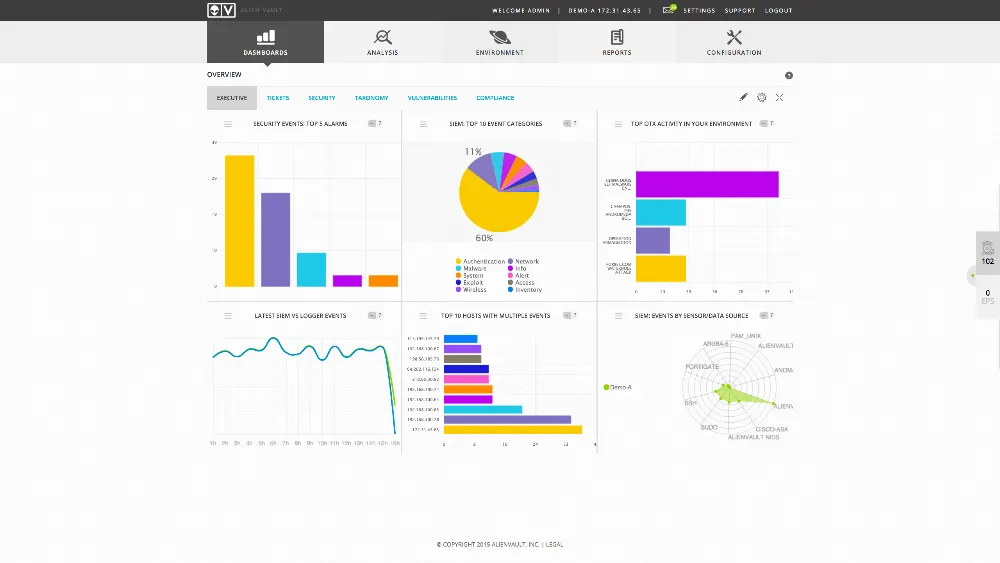Click the pencil edit dashboard icon
This screenshot has height=563, width=1000.
click(x=743, y=97)
